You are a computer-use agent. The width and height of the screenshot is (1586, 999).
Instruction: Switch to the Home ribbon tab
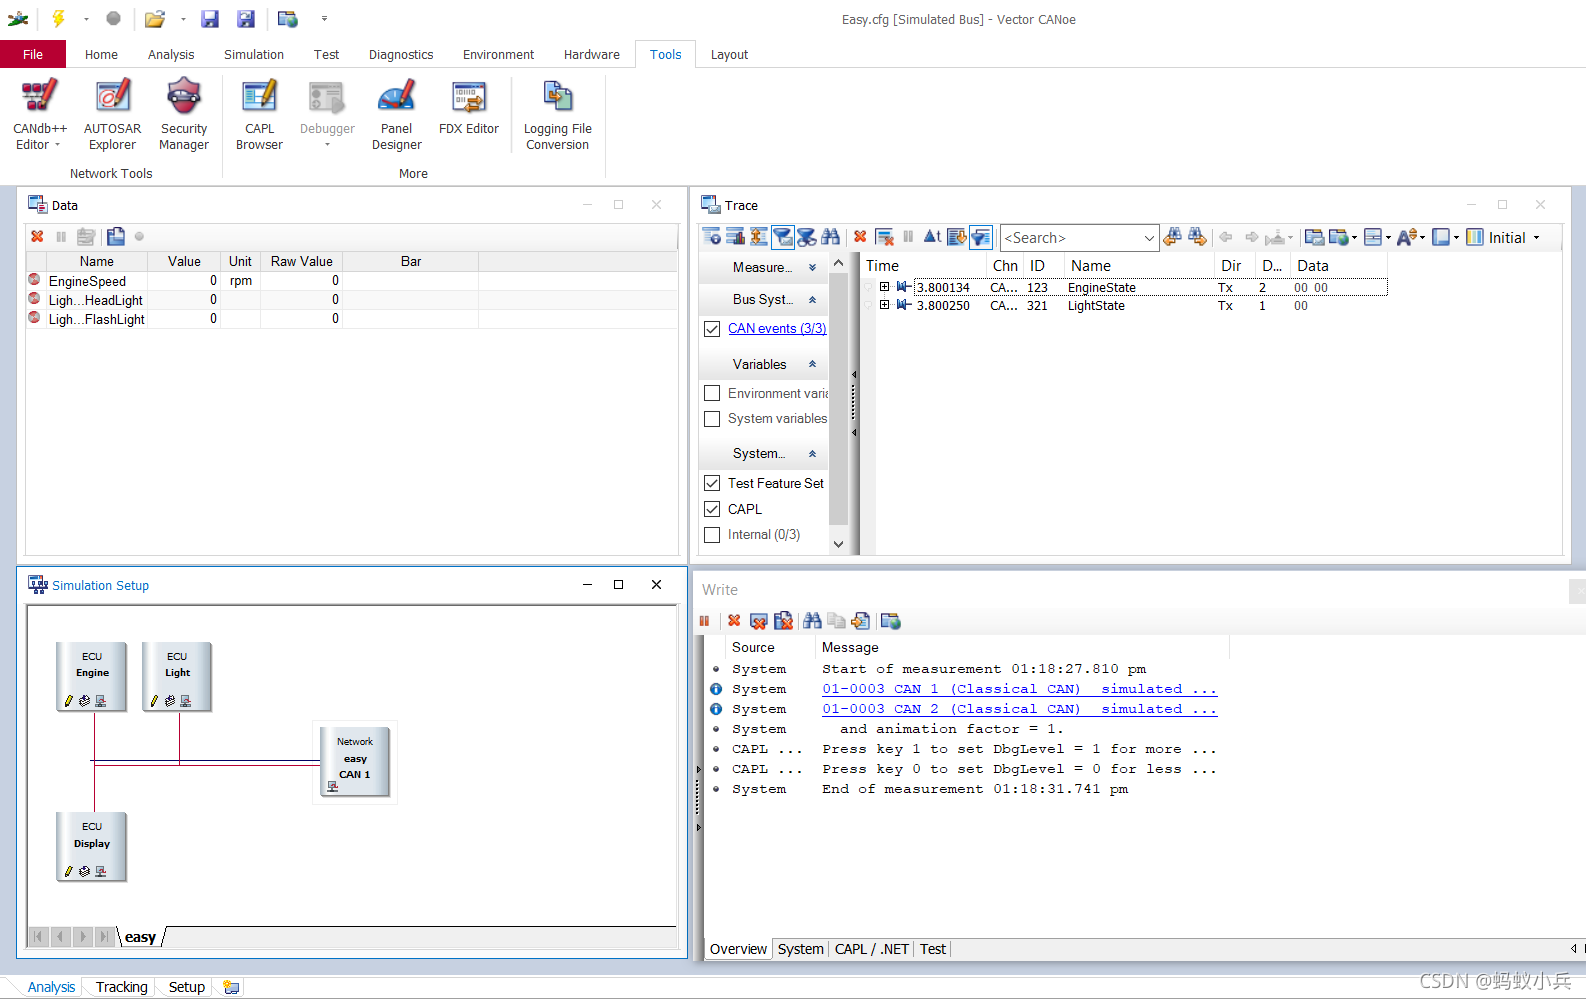click(101, 54)
